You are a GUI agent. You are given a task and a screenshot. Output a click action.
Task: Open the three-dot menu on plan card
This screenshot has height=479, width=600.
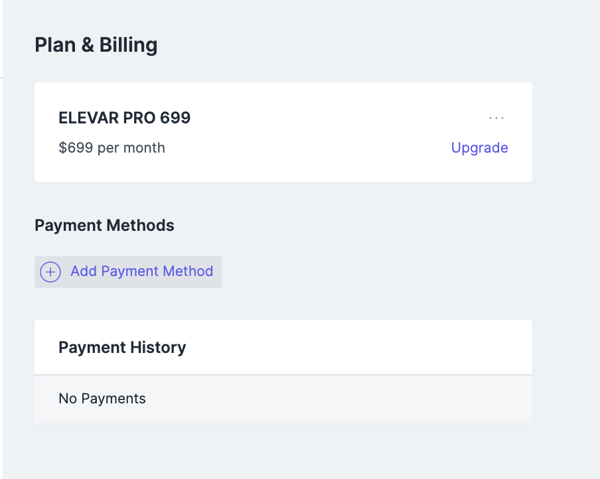click(x=496, y=118)
